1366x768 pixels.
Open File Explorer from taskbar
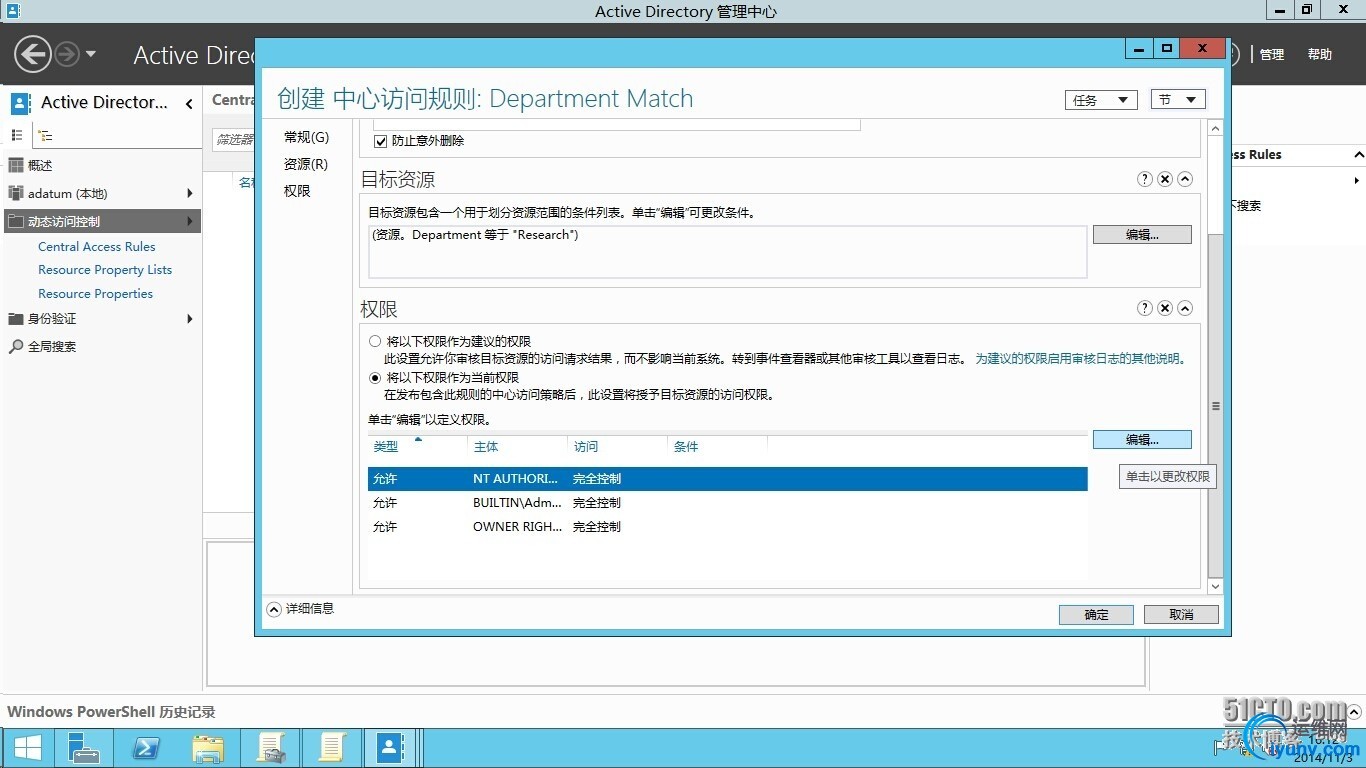(x=208, y=748)
